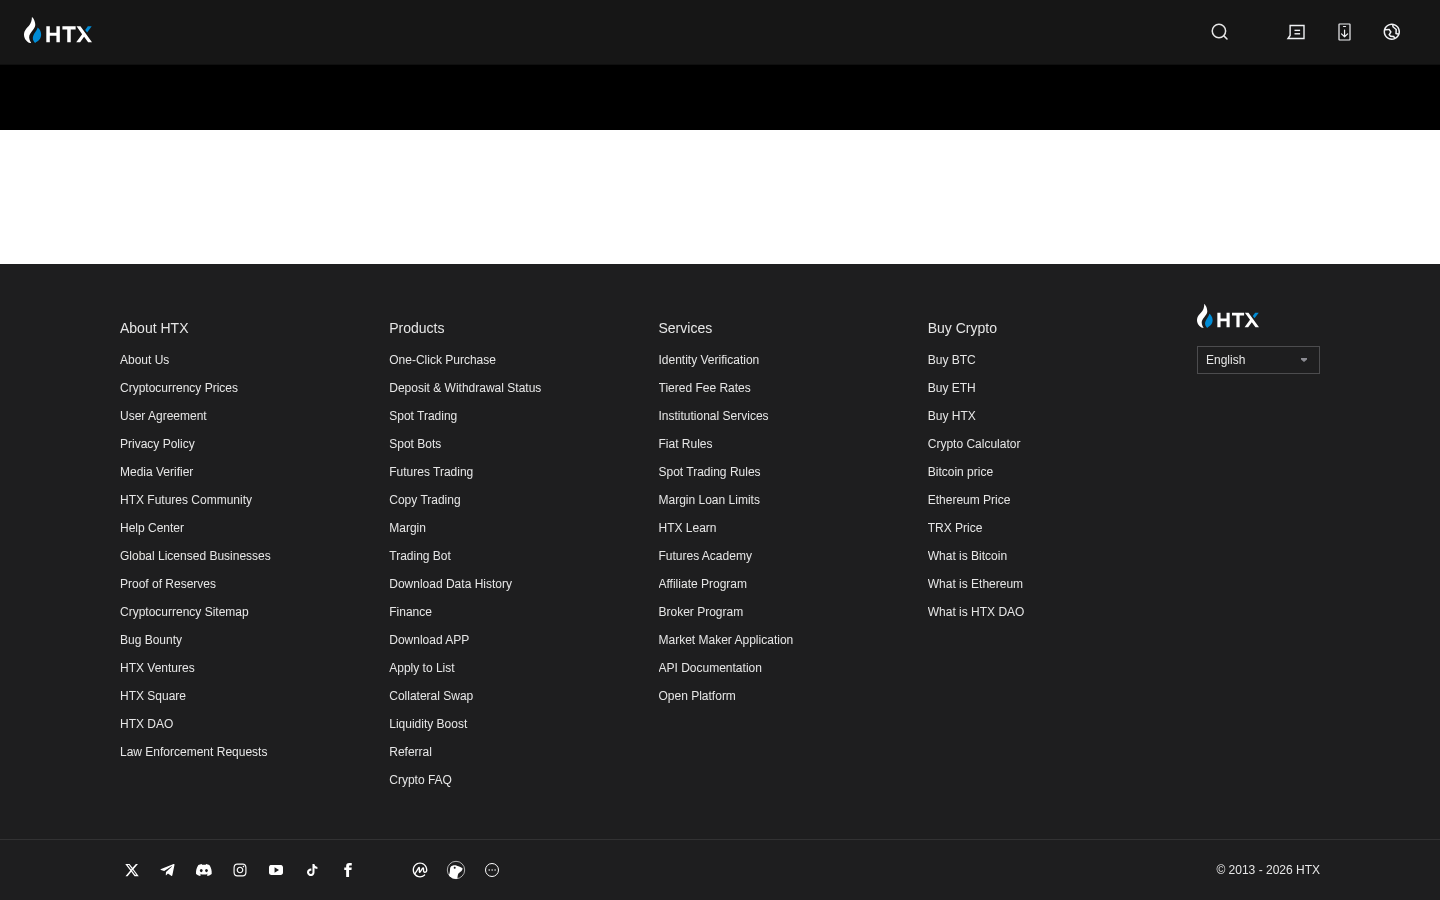Screen dimensions: 1440x900
Task: Visit HTX on X (Twitter)
Action: (132, 870)
